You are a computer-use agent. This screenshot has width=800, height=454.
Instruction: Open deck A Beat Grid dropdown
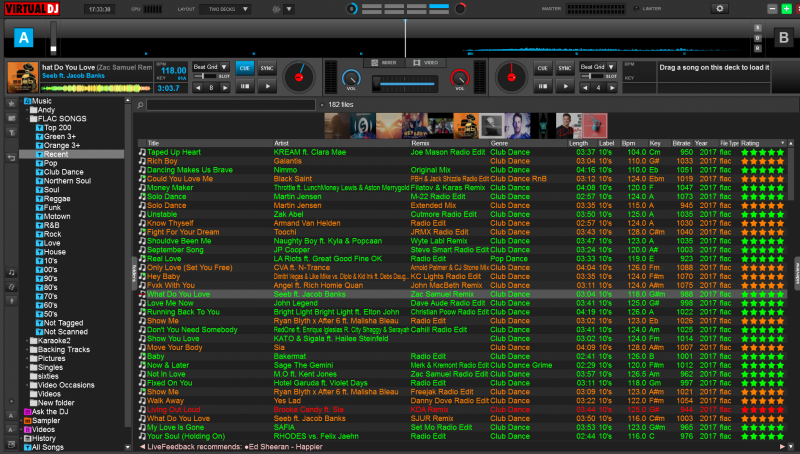[211, 67]
